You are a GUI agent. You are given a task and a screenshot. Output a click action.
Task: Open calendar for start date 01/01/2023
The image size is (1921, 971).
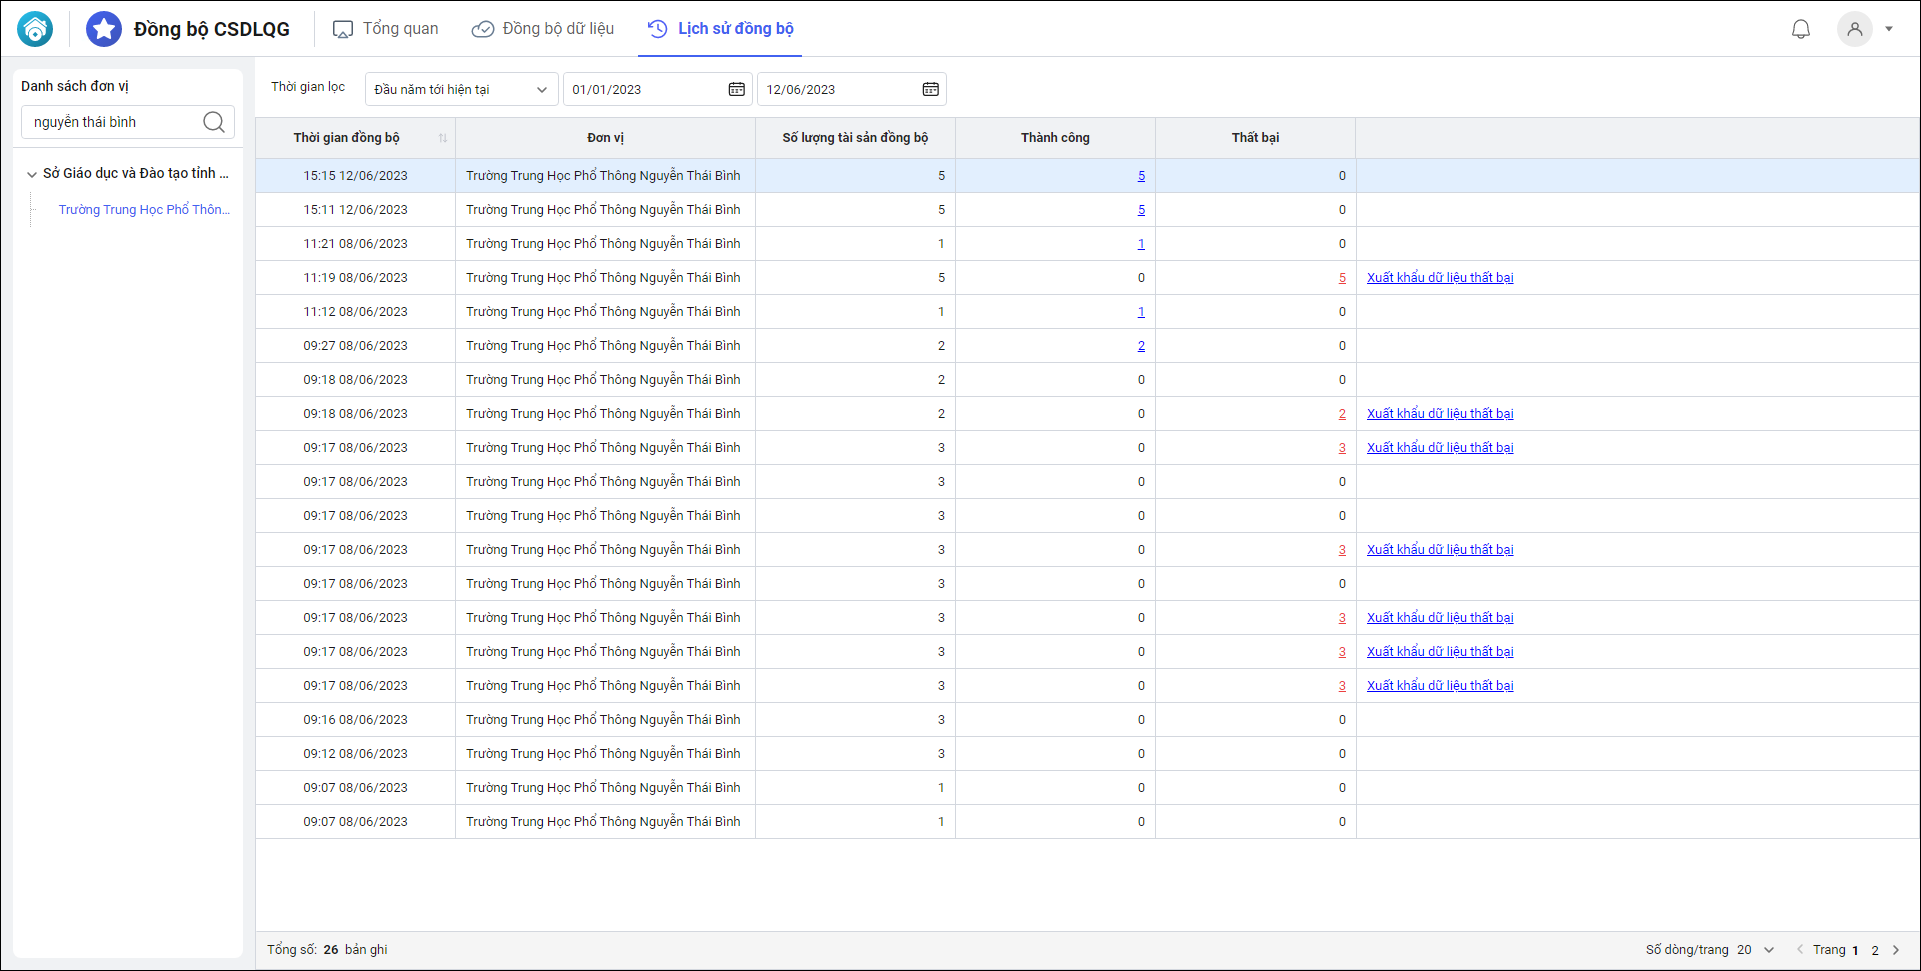tap(736, 89)
